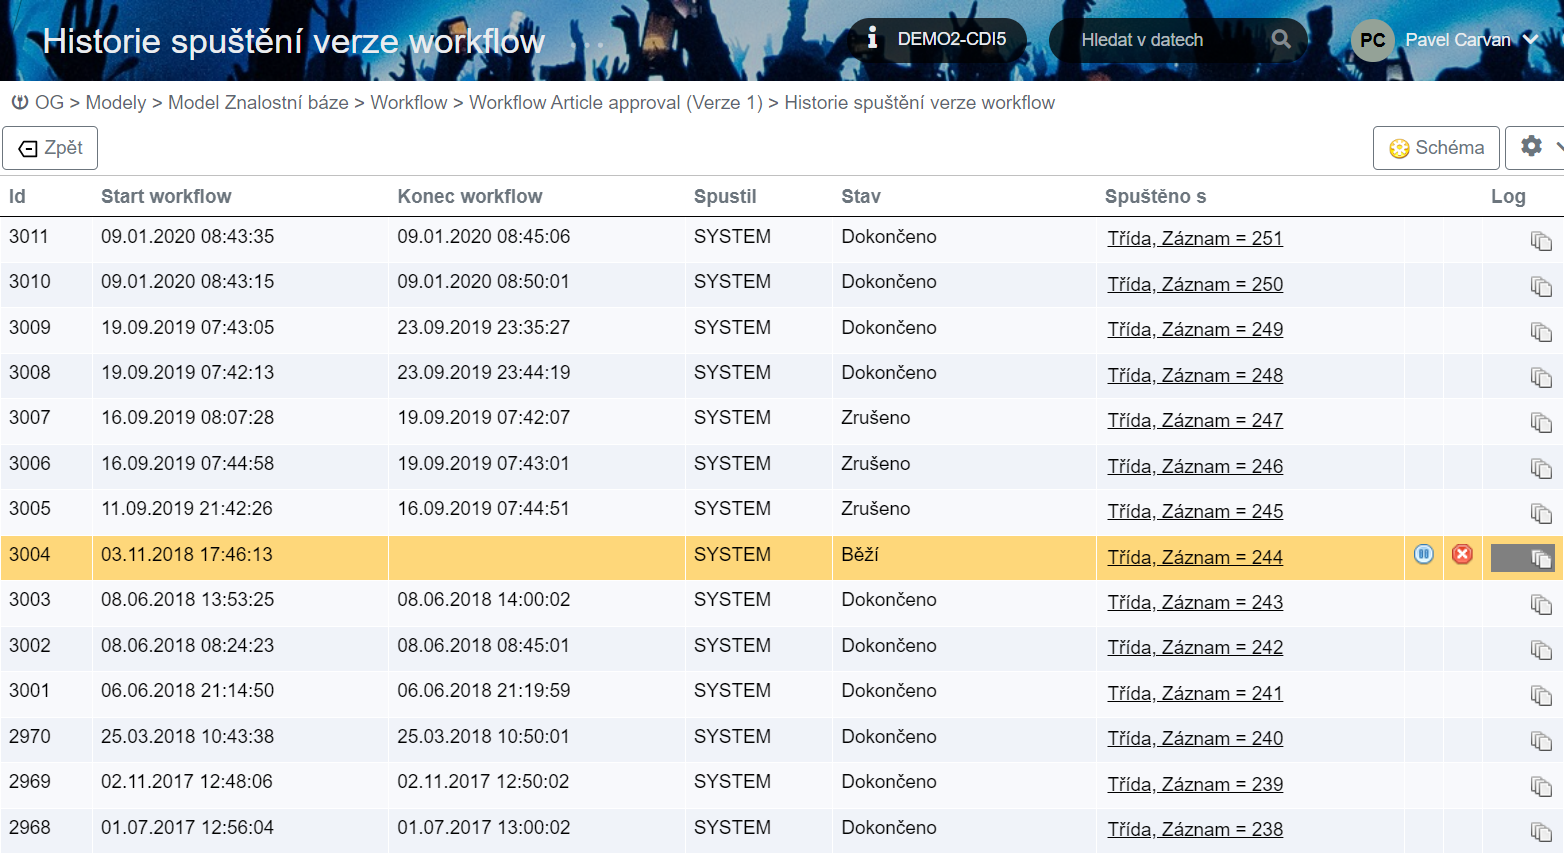Open link Třída, Záznam = 239

click(x=1195, y=784)
